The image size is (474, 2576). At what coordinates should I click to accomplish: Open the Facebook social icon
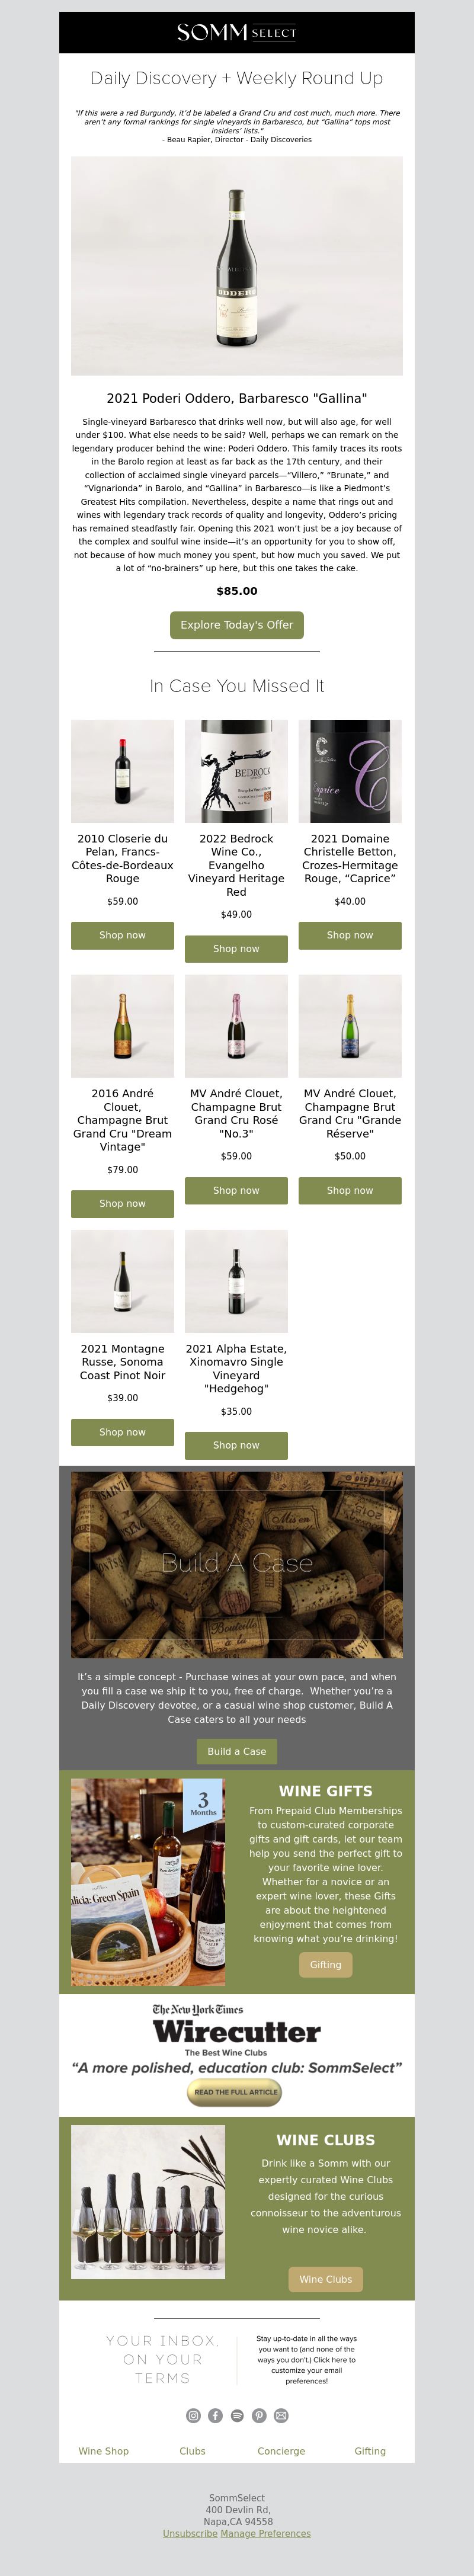215,2415
